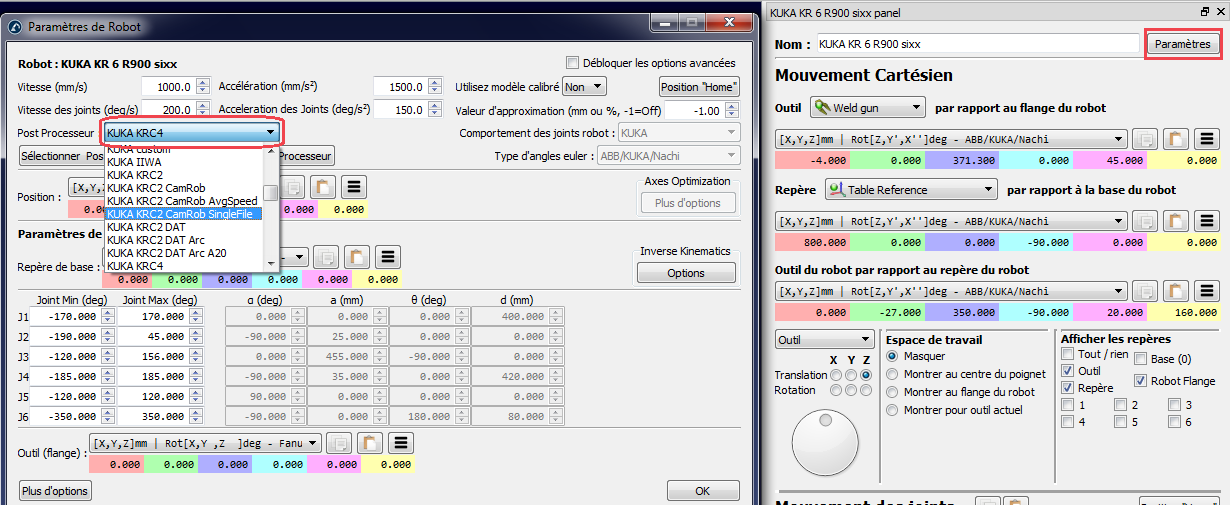
Task: Open the Position row menu (three-line icon)
Action: [x=353, y=187]
